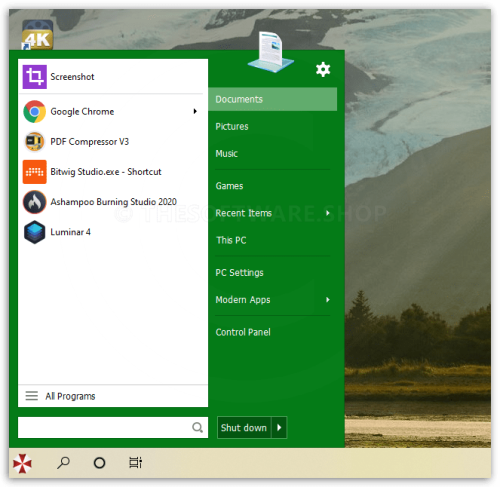Click Luminar 4 text label
Screen dimensions: 500x487
pos(70,232)
